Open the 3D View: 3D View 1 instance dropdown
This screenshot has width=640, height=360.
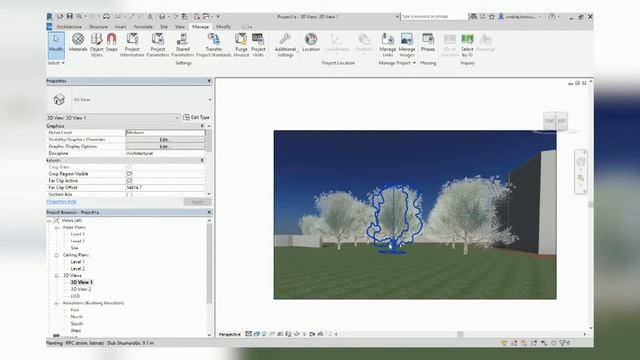tap(113, 118)
